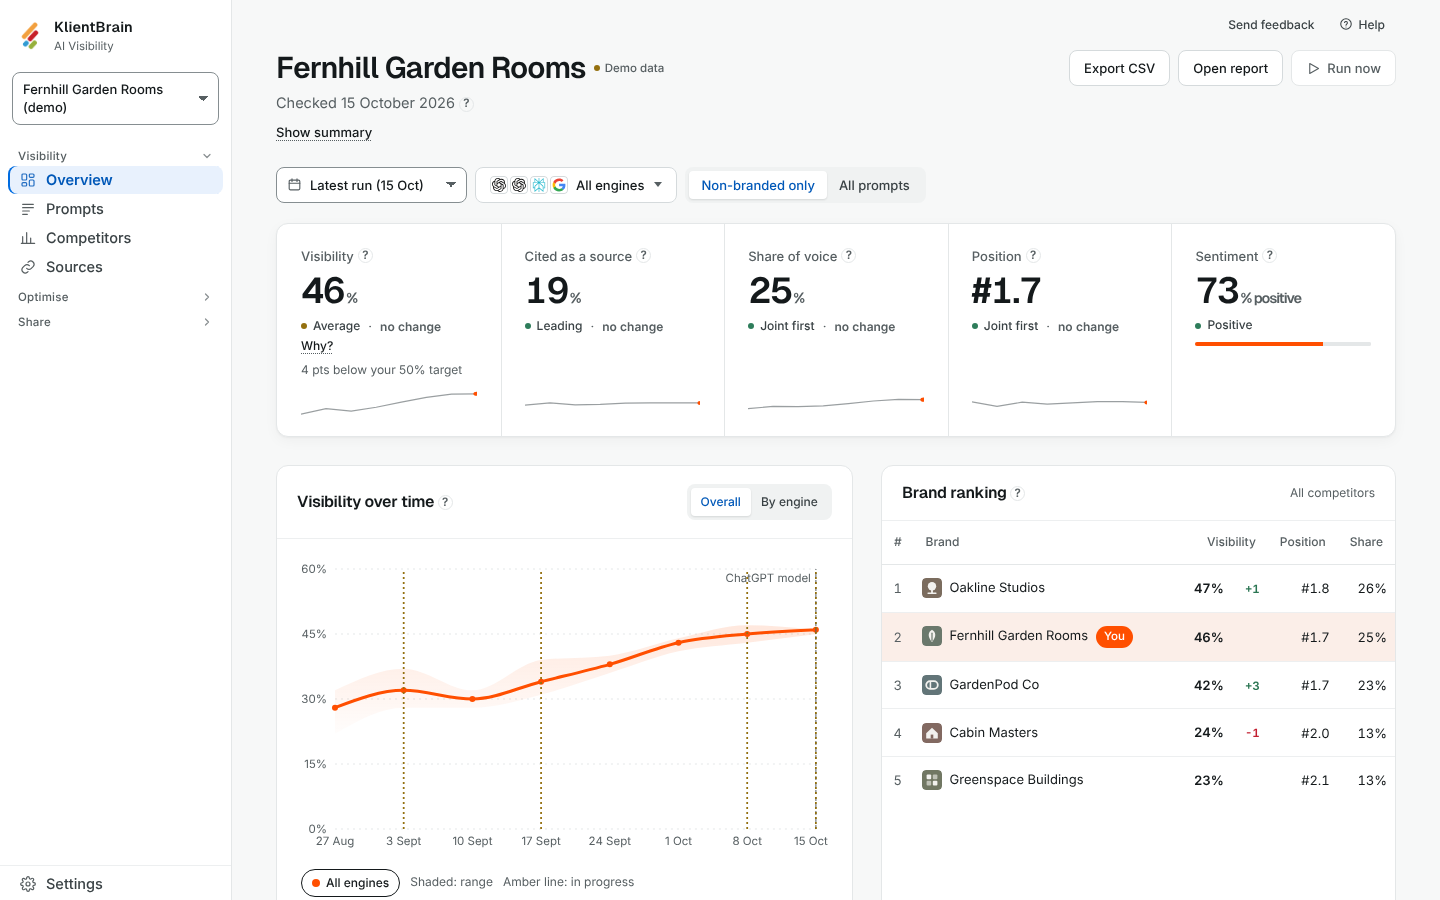Expand the Optimise sidebar section

point(115,297)
